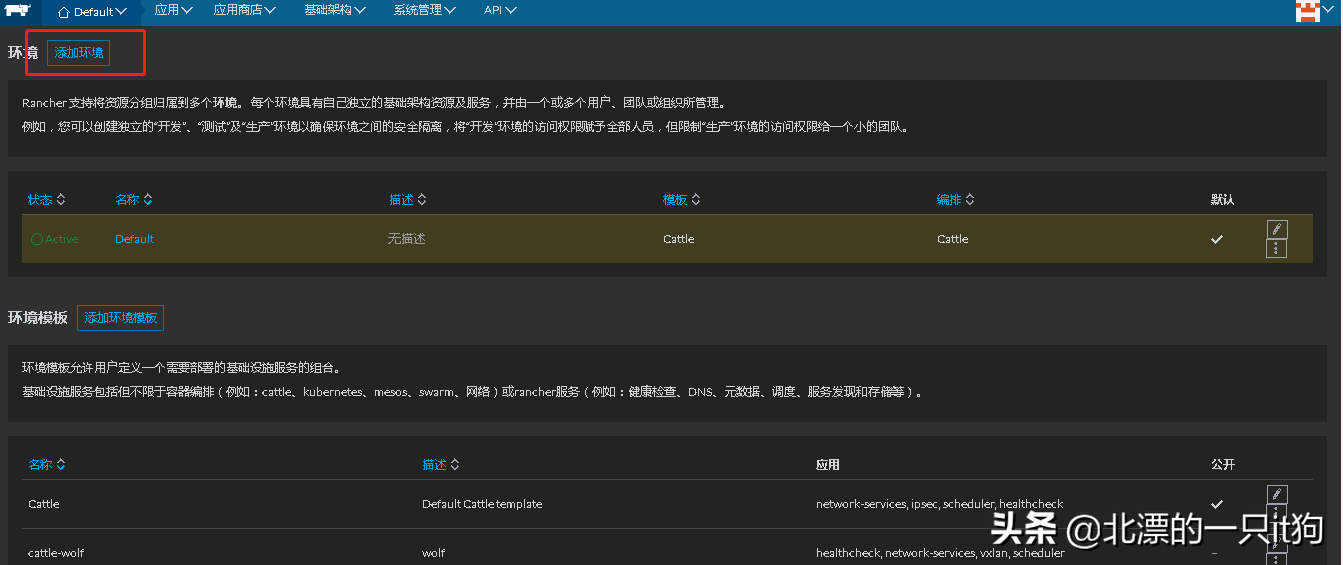This screenshot has width=1343, height=565.
Task: Open the API menu
Action: [x=500, y=10]
